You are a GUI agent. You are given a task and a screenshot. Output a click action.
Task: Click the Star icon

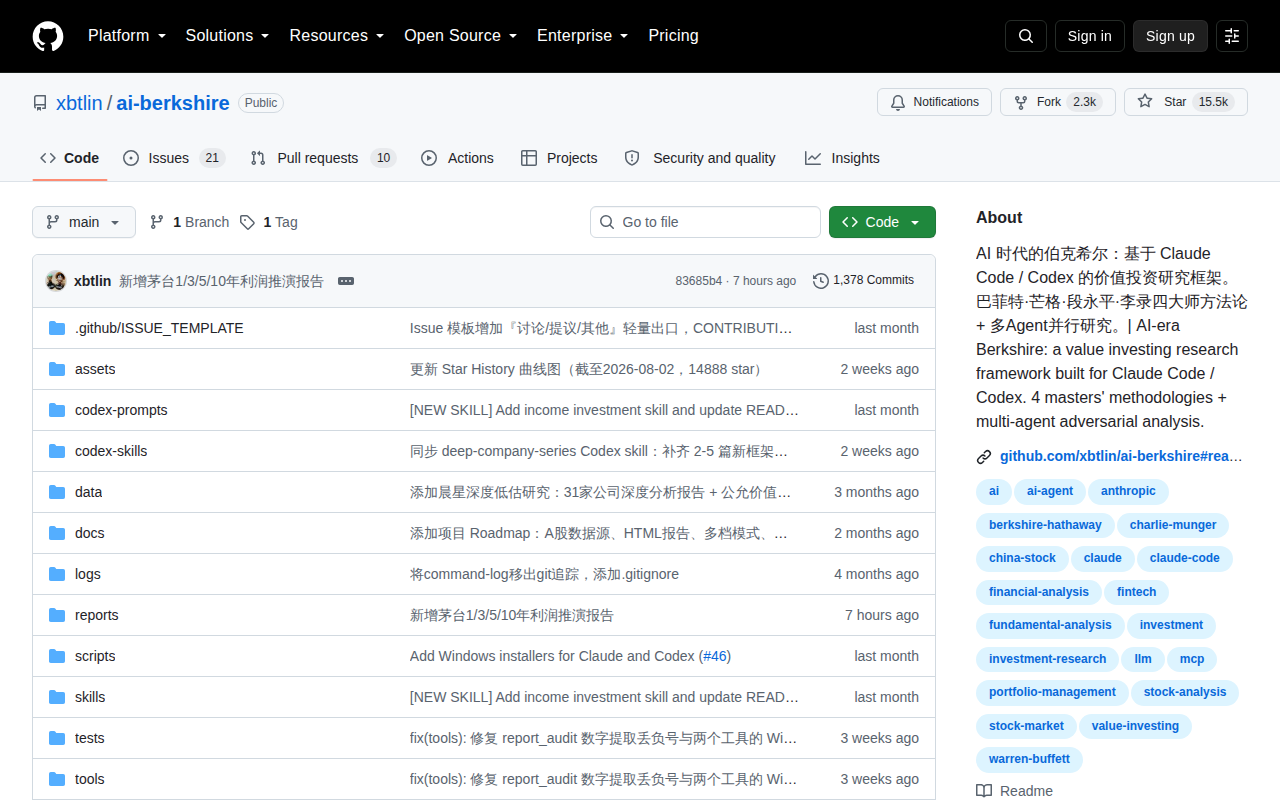tap(1145, 102)
